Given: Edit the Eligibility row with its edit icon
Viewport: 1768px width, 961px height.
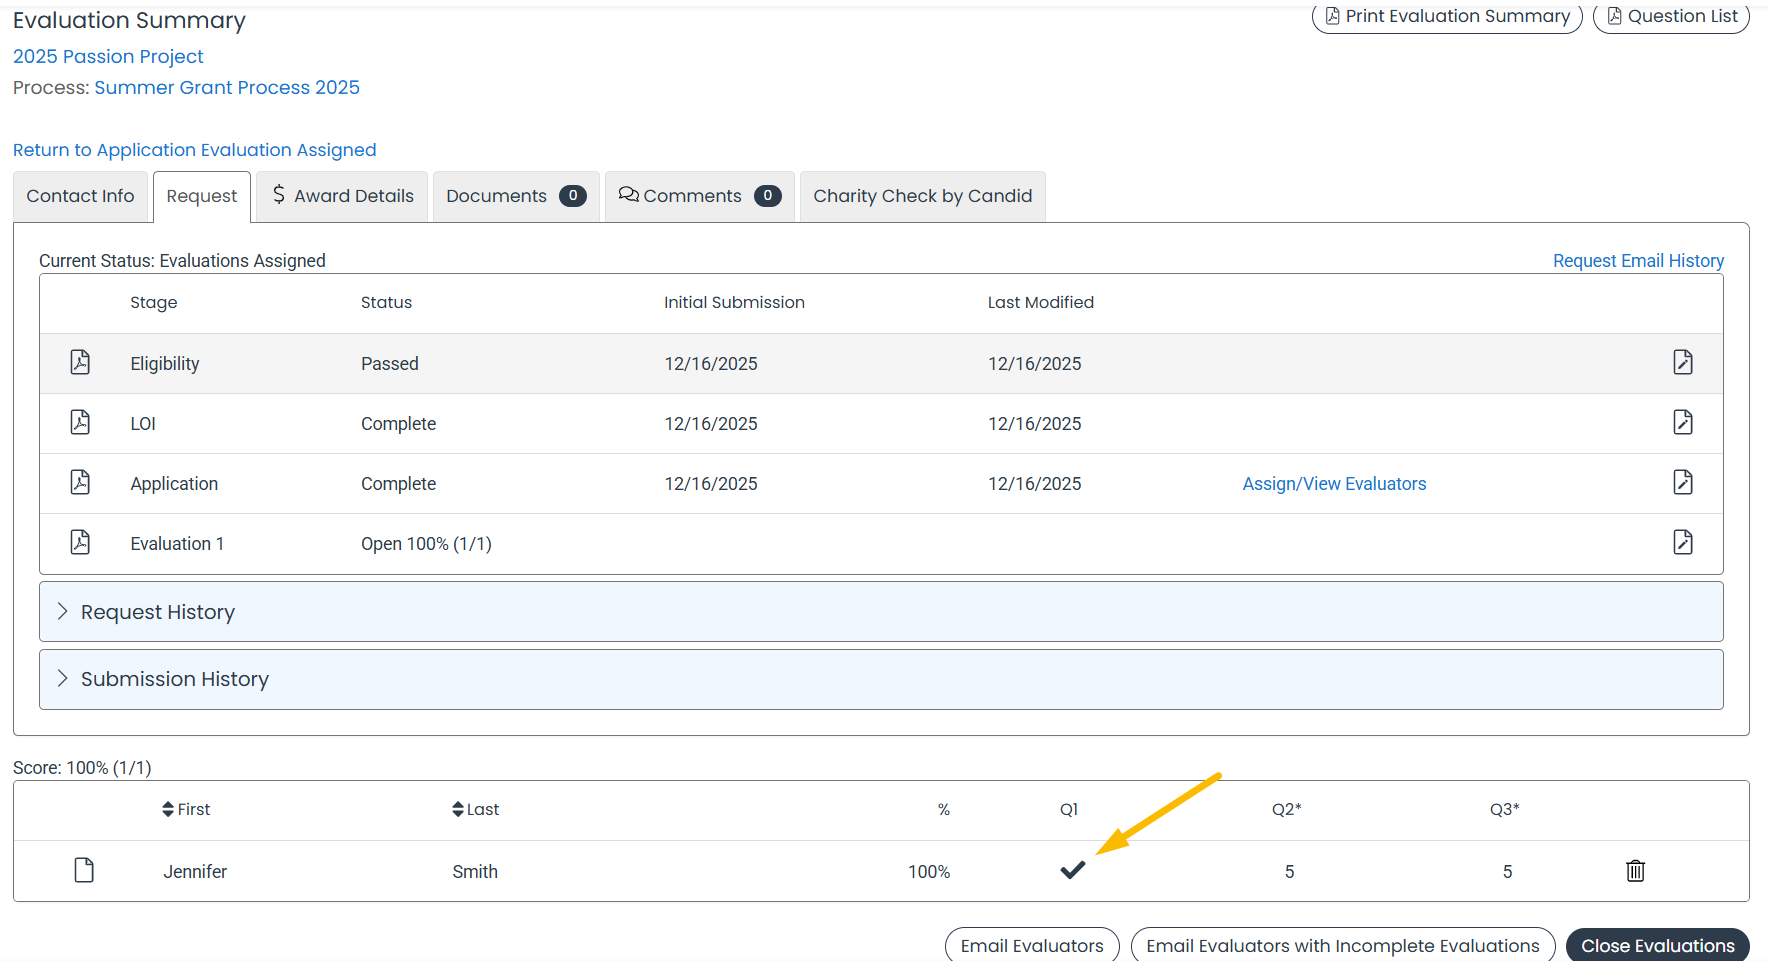Looking at the screenshot, I should tap(1683, 362).
